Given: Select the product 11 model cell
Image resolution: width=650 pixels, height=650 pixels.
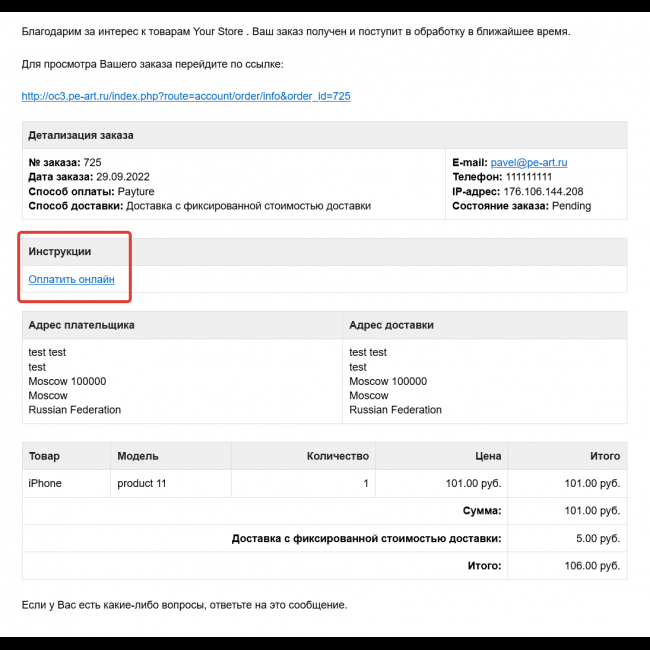Looking at the screenshot, I should coord(142,483).
